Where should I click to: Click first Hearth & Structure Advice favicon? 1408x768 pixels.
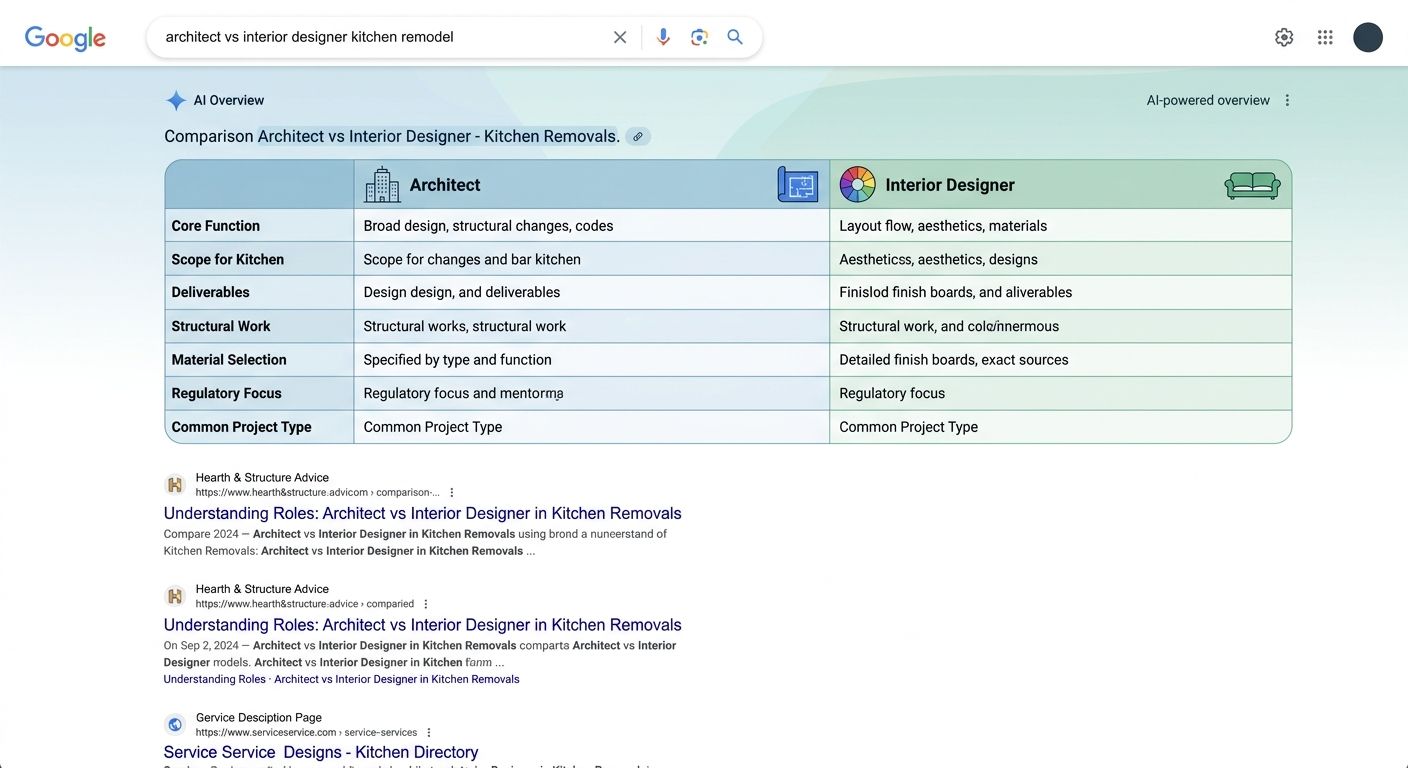pyautogui.click(x=175, y=485)
